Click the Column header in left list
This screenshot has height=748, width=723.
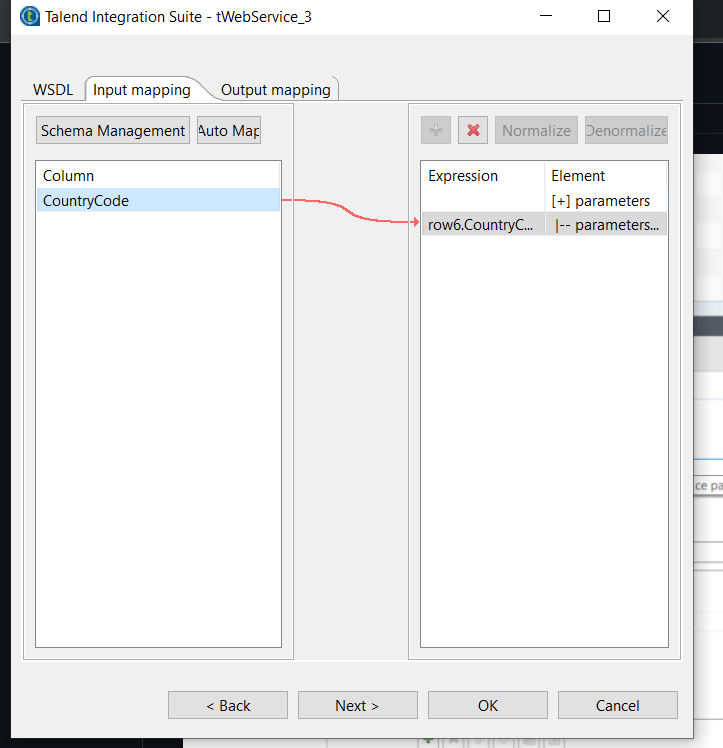(x=158, y=176)
